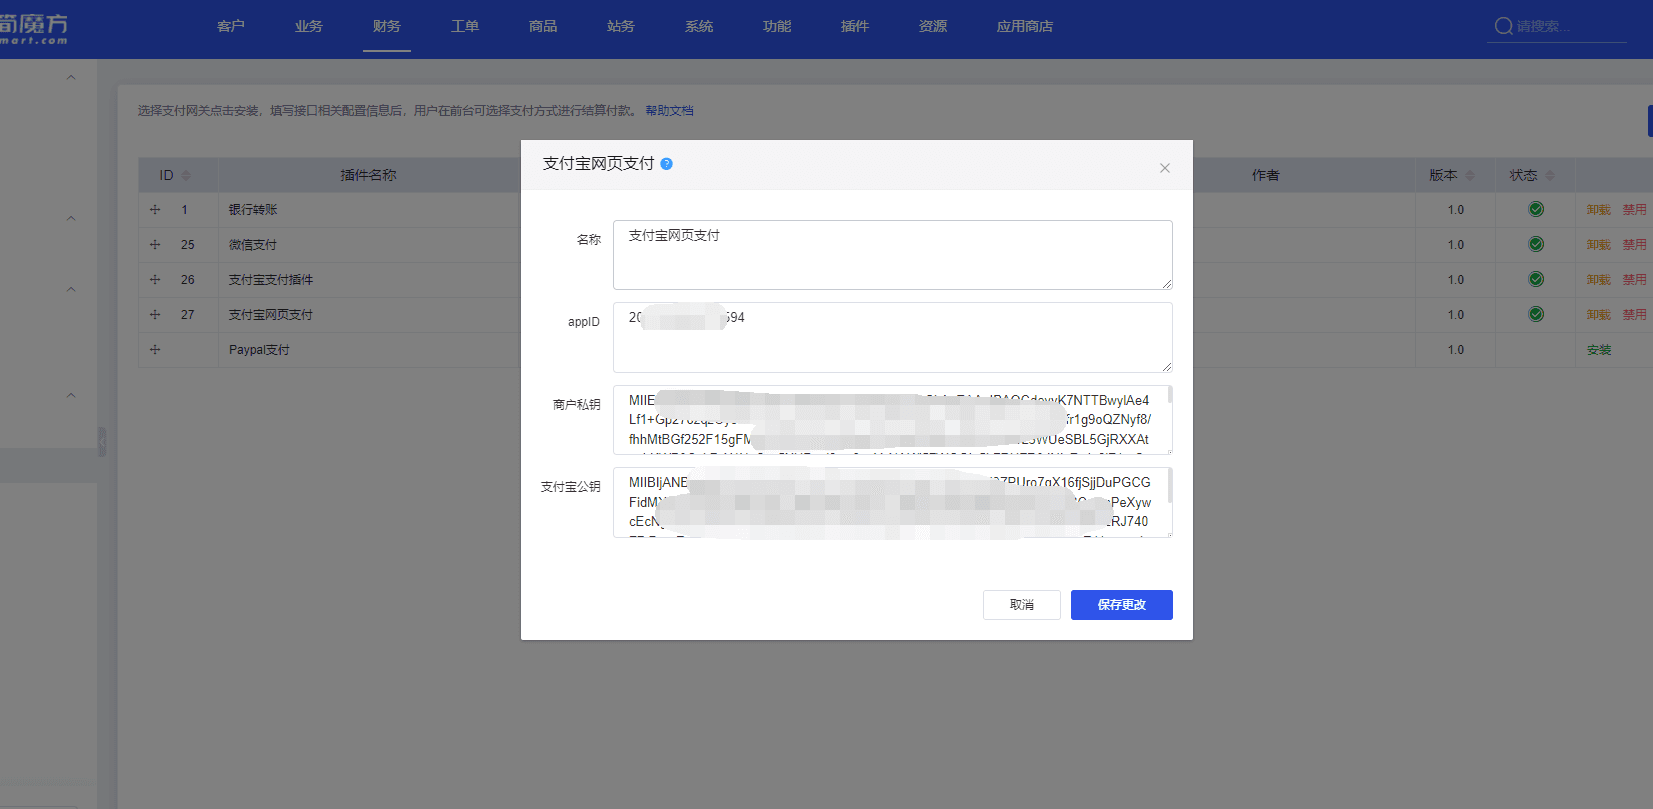Click 卸载 for 微信支付 row
The width and height of the screenshot is (1653, 809).
click(1599, 245)
